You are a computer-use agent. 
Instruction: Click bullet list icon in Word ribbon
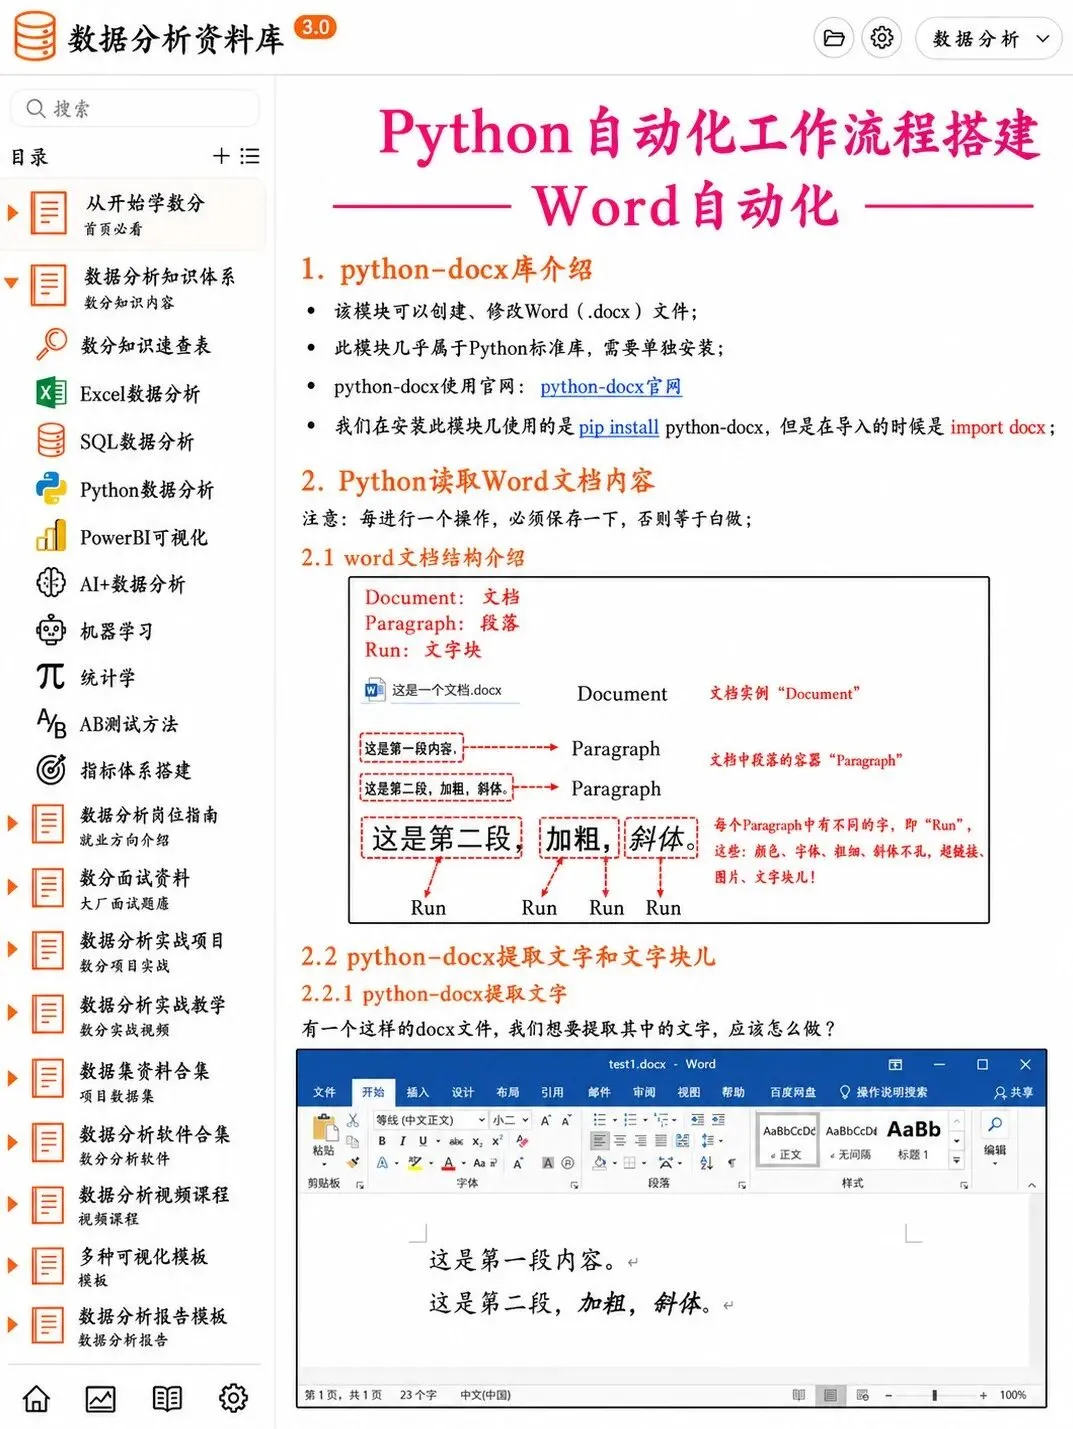click(x=599, y=1120)
